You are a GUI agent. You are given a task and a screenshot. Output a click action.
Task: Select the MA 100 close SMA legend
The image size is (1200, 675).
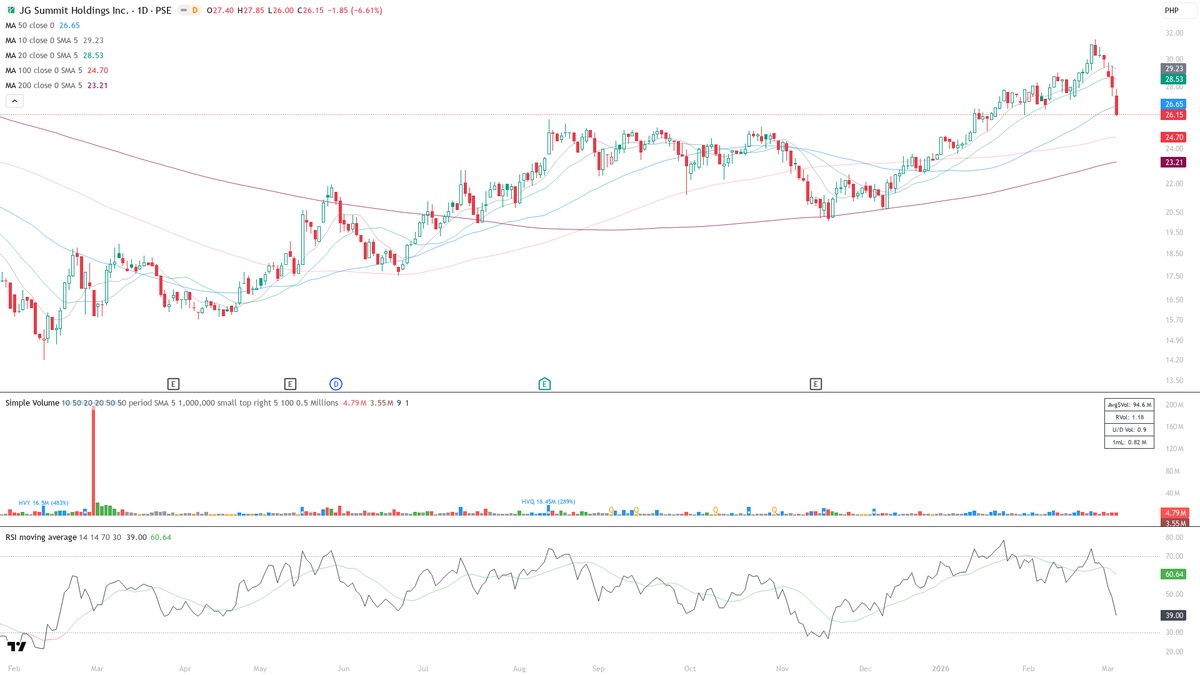click(x=56, y=70)
